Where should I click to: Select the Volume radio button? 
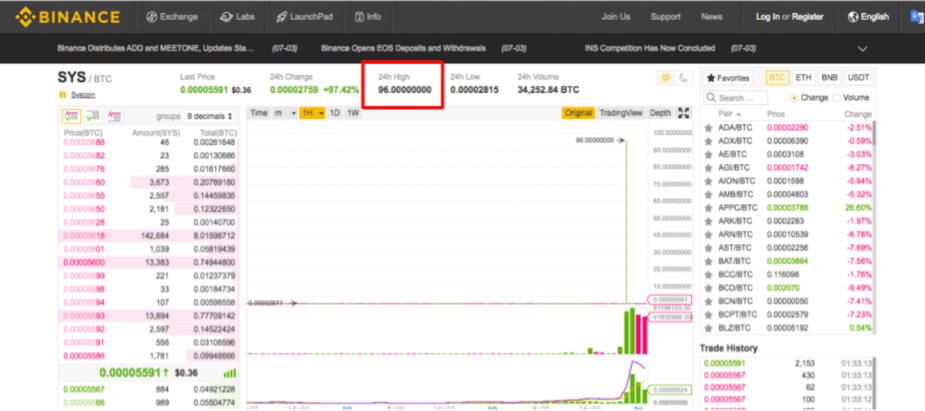[837, 98]
